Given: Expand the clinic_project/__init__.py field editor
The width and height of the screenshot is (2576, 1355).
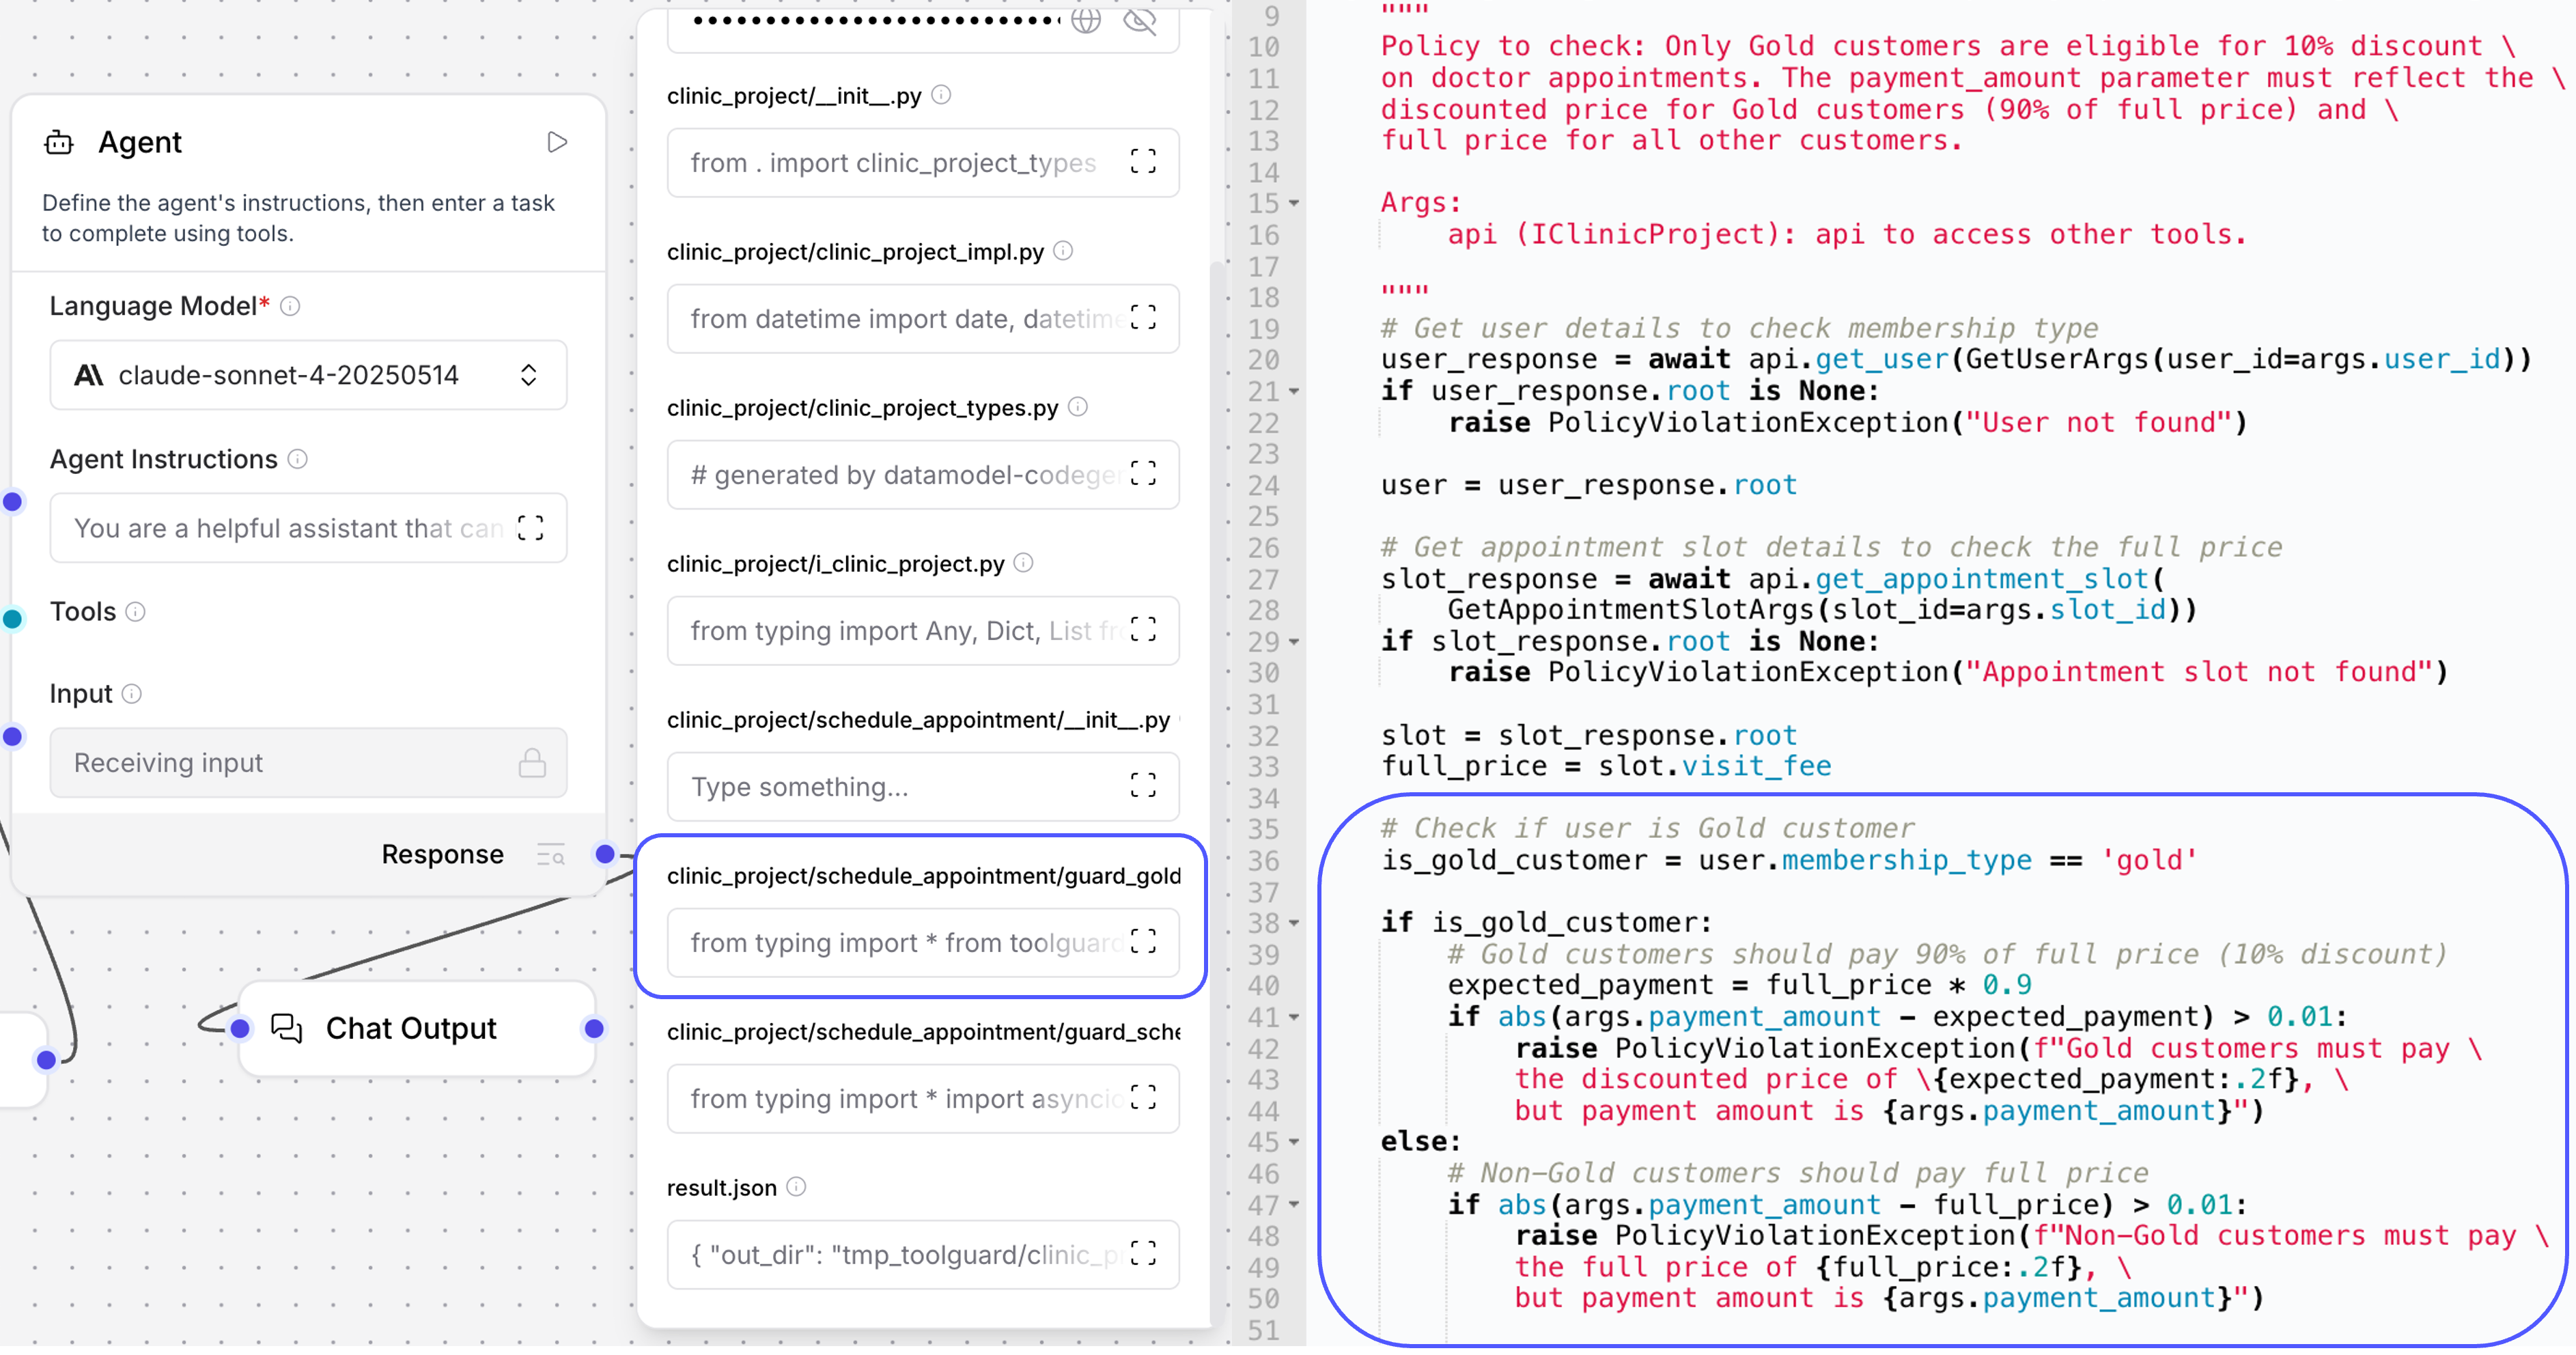Looking at the screenshot, I should pyautogui.click(x=1143, y=162).
